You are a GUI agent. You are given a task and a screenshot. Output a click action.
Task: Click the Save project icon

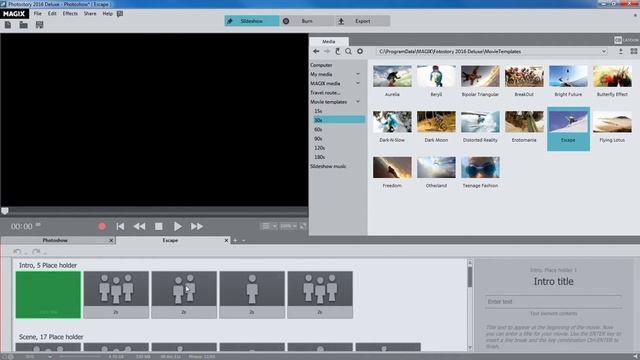tap(40, 25)
